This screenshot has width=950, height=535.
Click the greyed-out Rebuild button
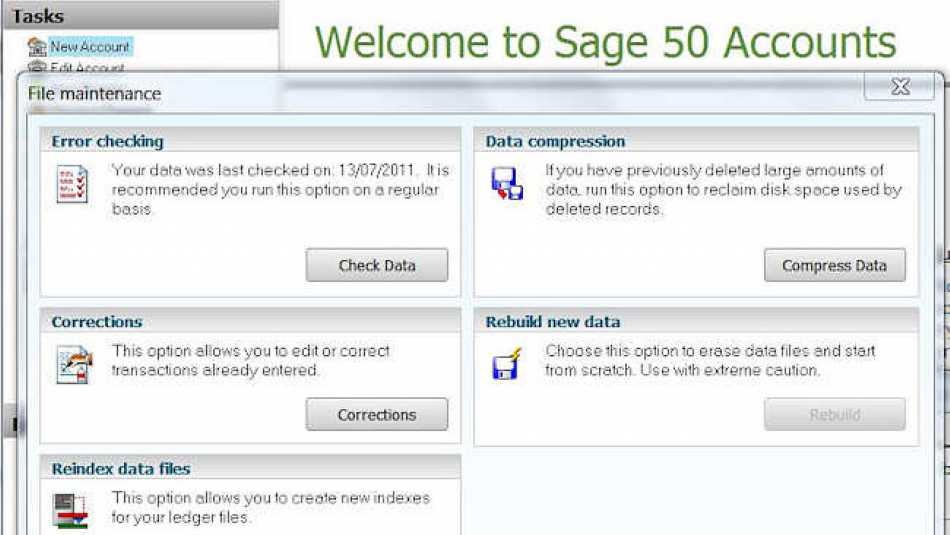834,414
